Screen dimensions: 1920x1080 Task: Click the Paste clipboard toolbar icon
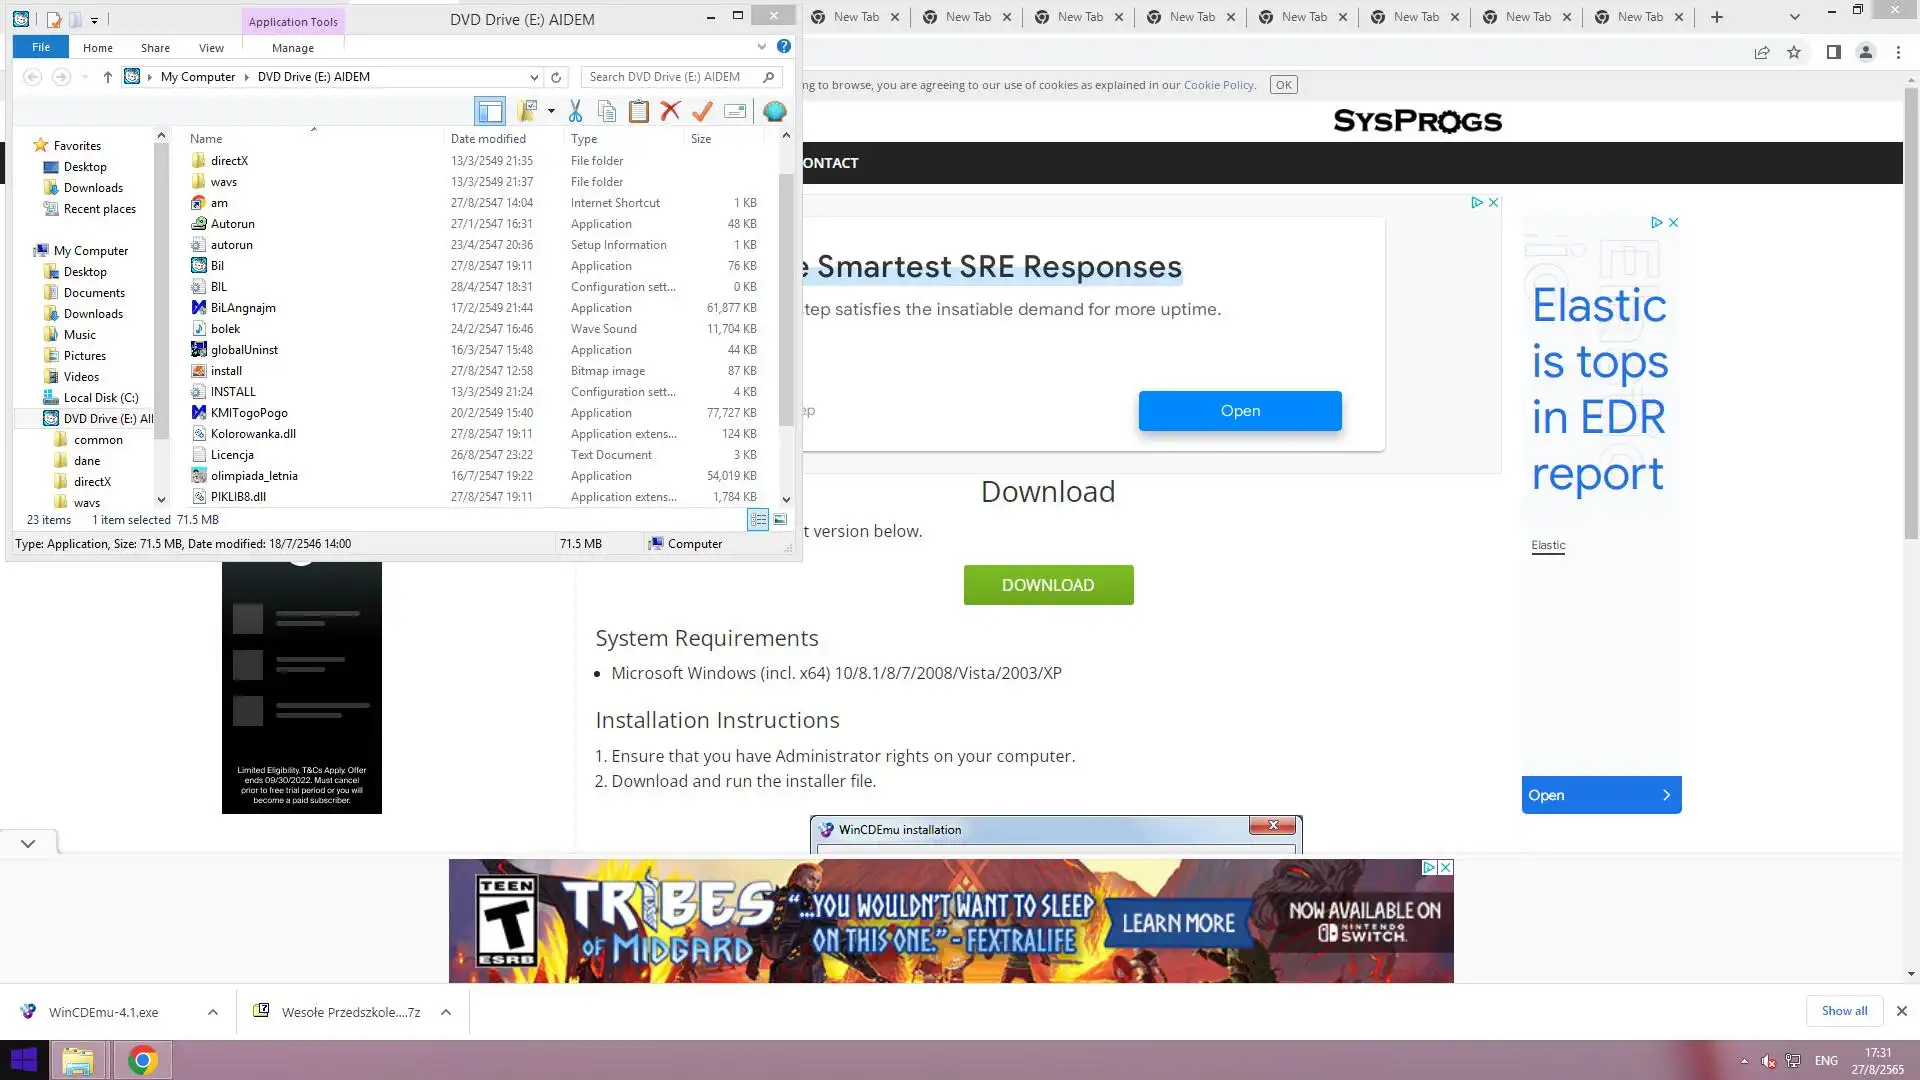(638, 111)
